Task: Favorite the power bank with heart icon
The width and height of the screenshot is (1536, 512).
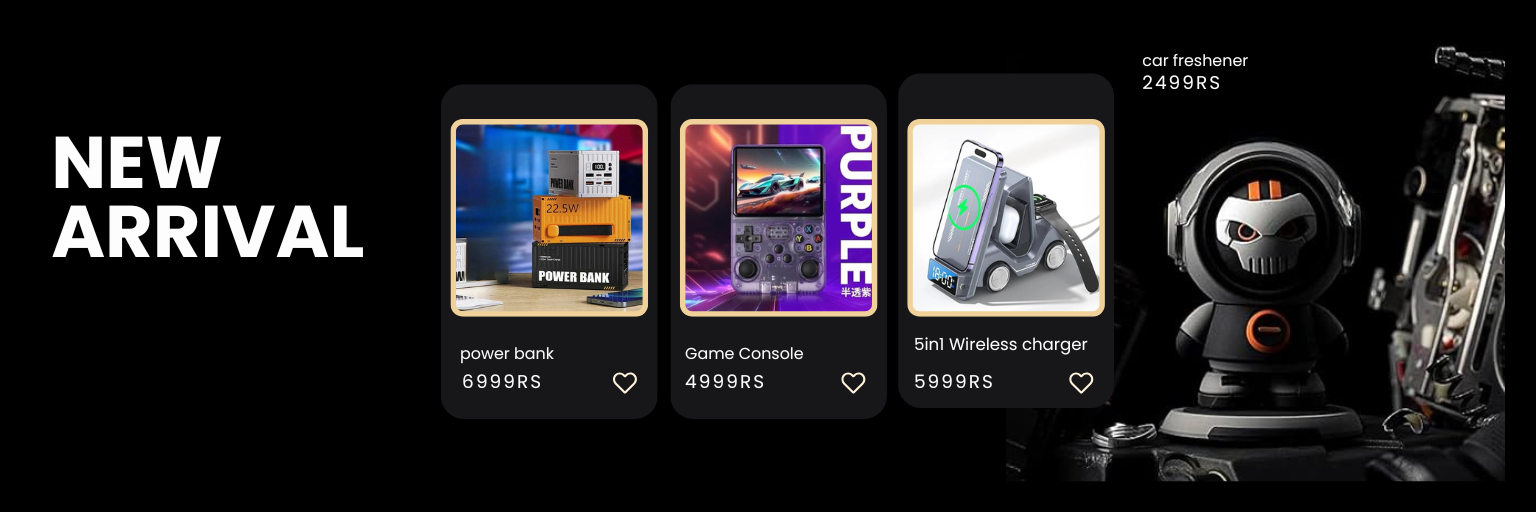Action: coord(625,383)
